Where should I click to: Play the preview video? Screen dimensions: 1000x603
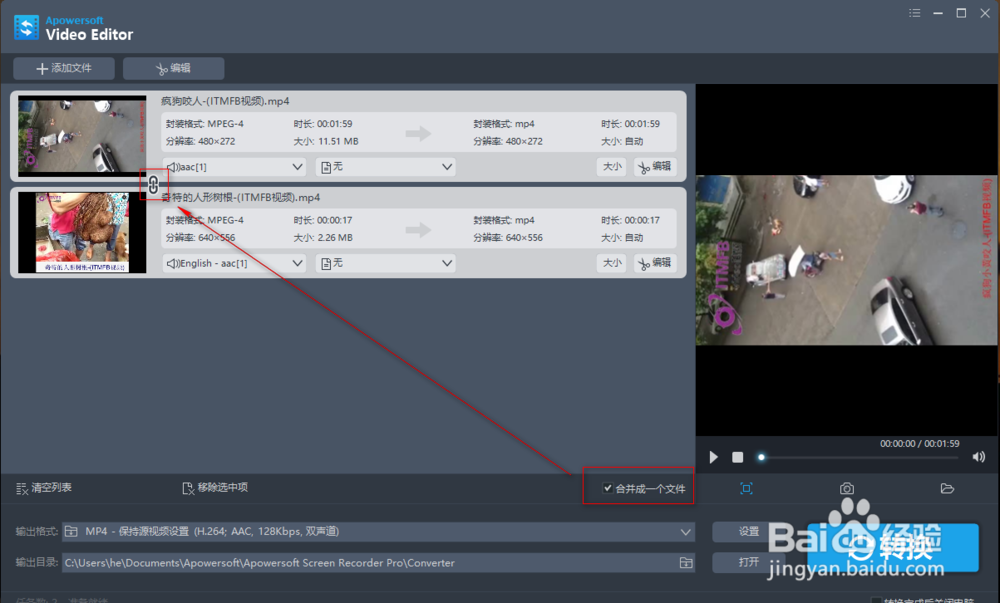714,457
